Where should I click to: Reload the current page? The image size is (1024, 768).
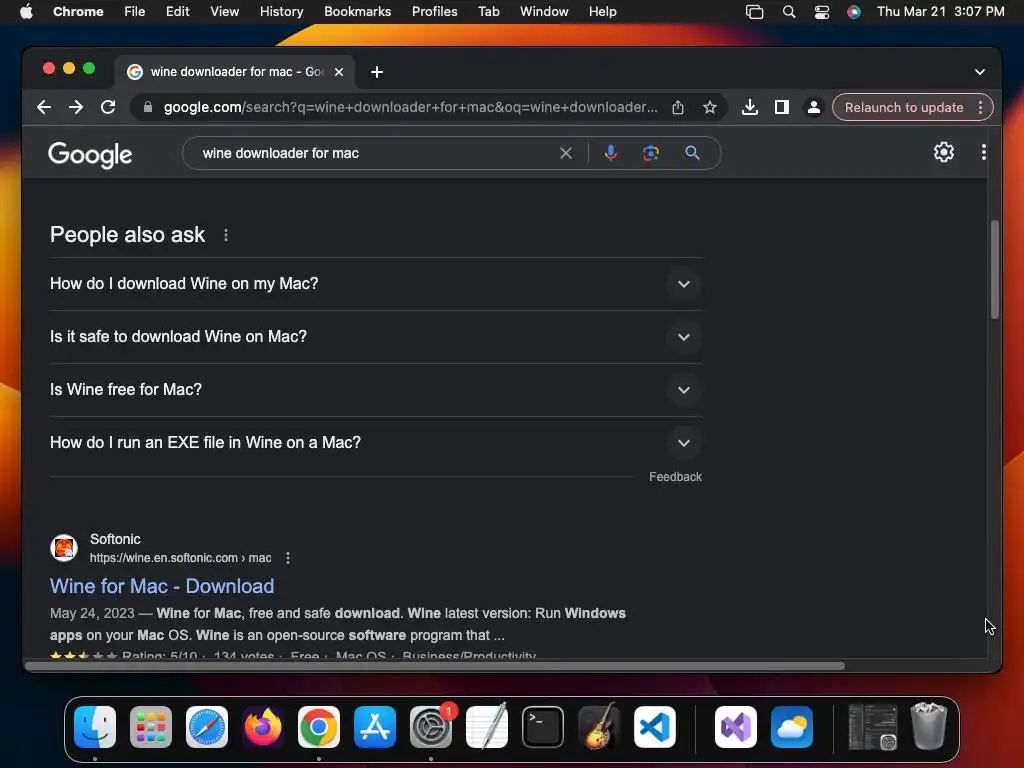[108, 107]
